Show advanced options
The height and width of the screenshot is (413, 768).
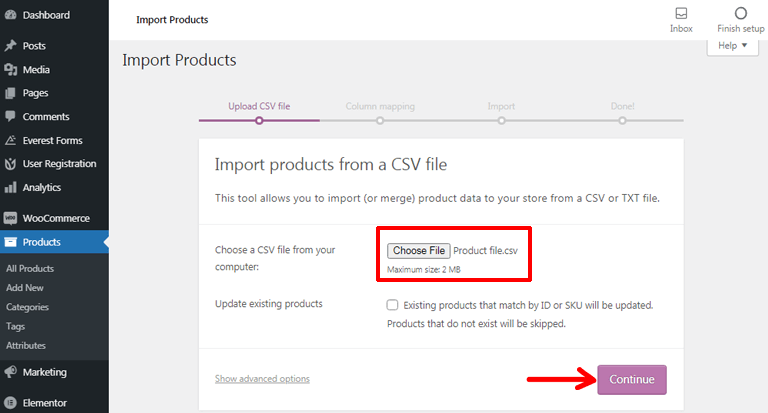pyautogui.click(x=262, y=379)
